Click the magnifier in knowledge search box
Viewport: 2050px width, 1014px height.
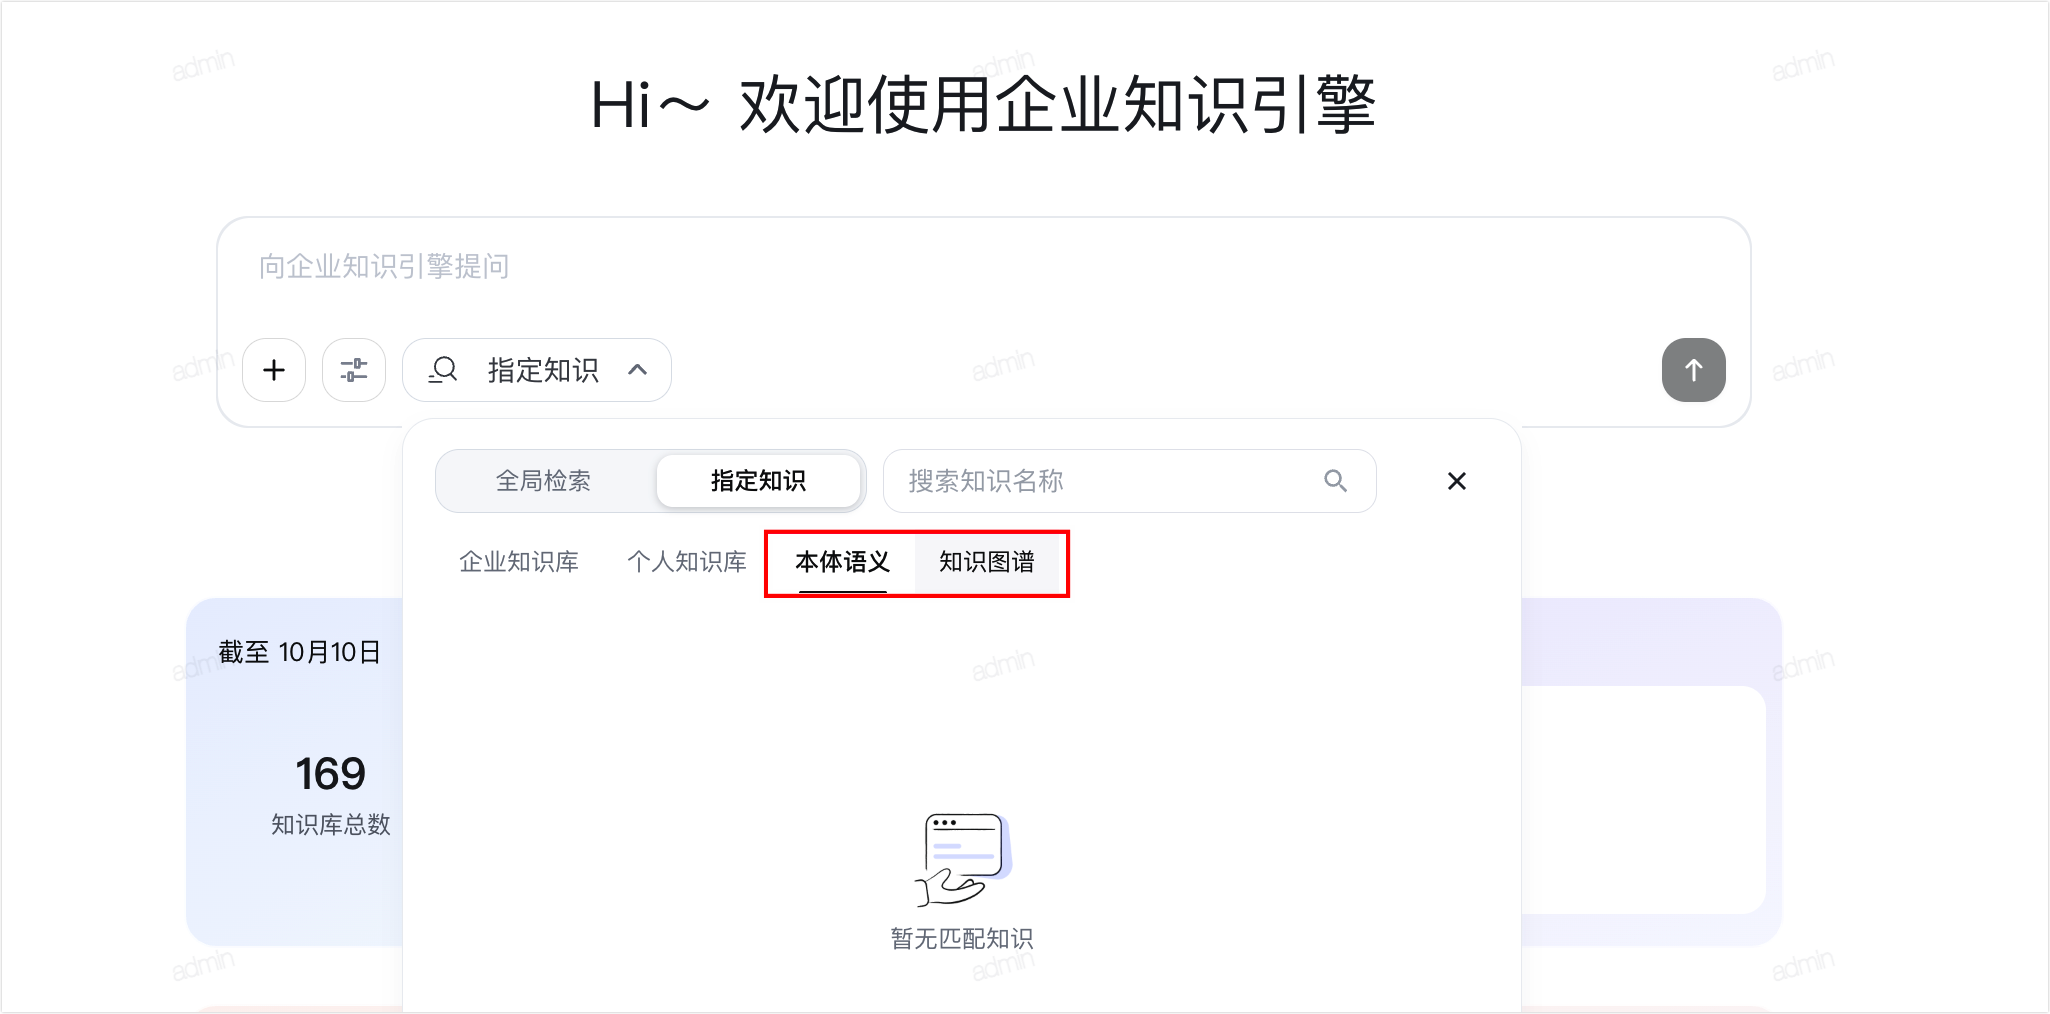point(1335,481)
